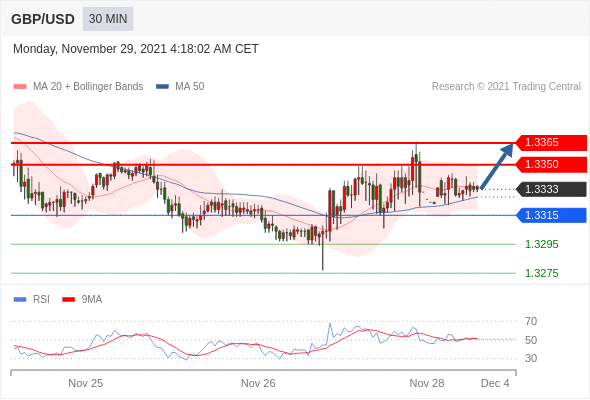This screenshot has height=400, width=590.
Task: Click the 'Nov 28' date axis label
Action: (427, 383)
